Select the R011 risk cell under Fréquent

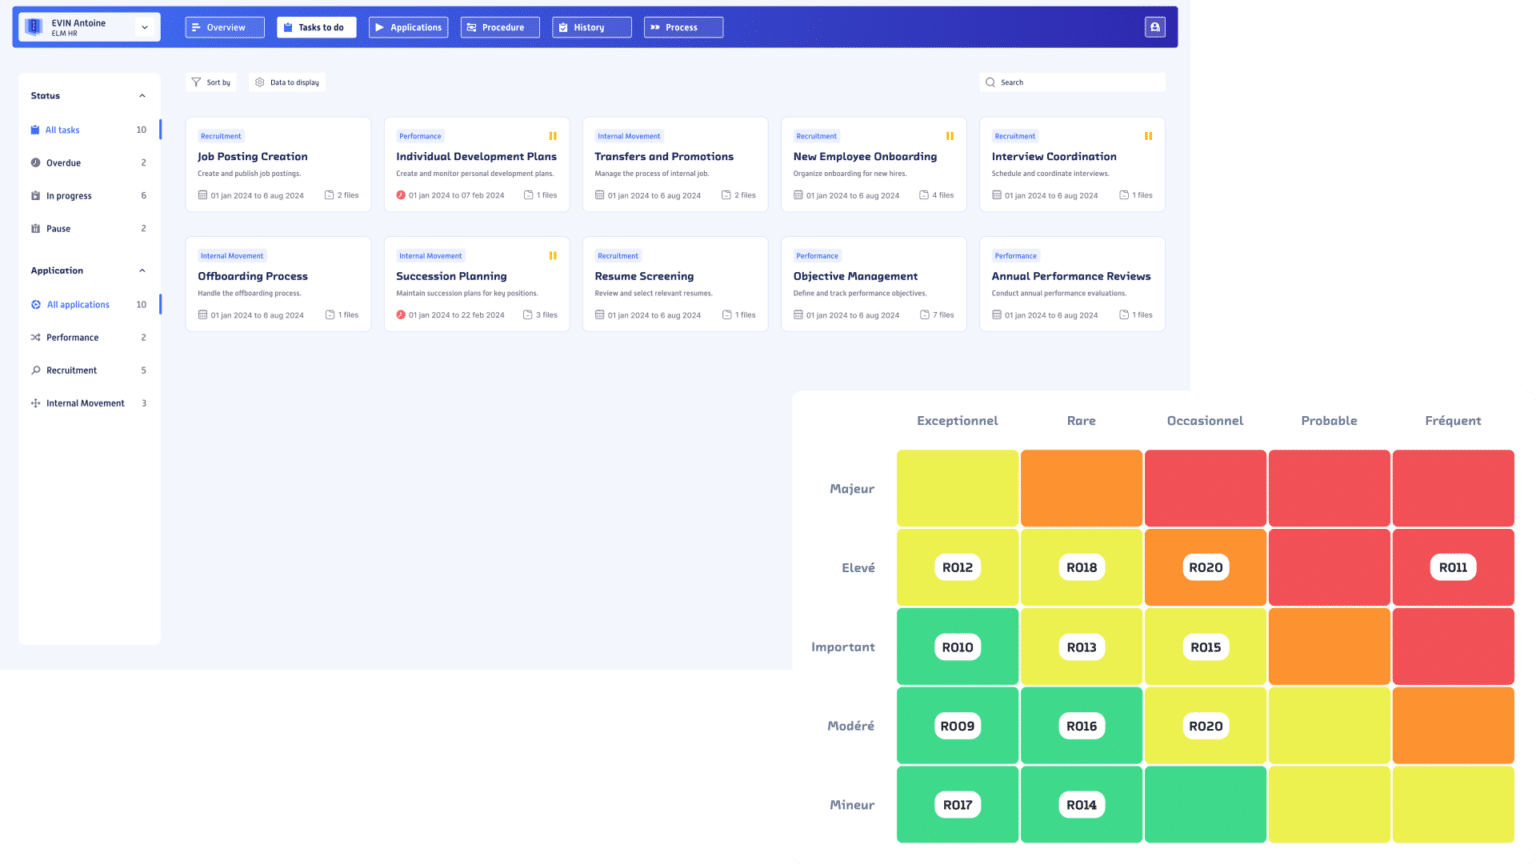click(1453, 566)
